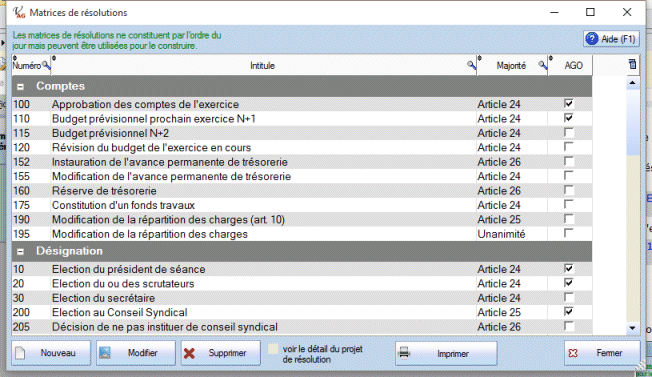Check AGO for Constitution d'un fonds travaux
The width and height of the screenshot is (652, 377).
[568, 205]
